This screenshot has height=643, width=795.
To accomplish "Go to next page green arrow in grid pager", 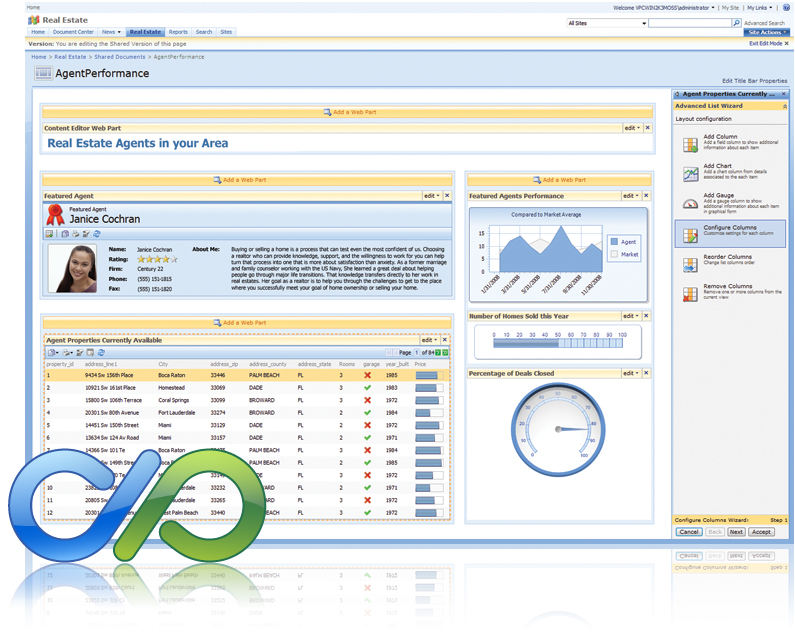I will pyautogui.click(x=438, y=352).
